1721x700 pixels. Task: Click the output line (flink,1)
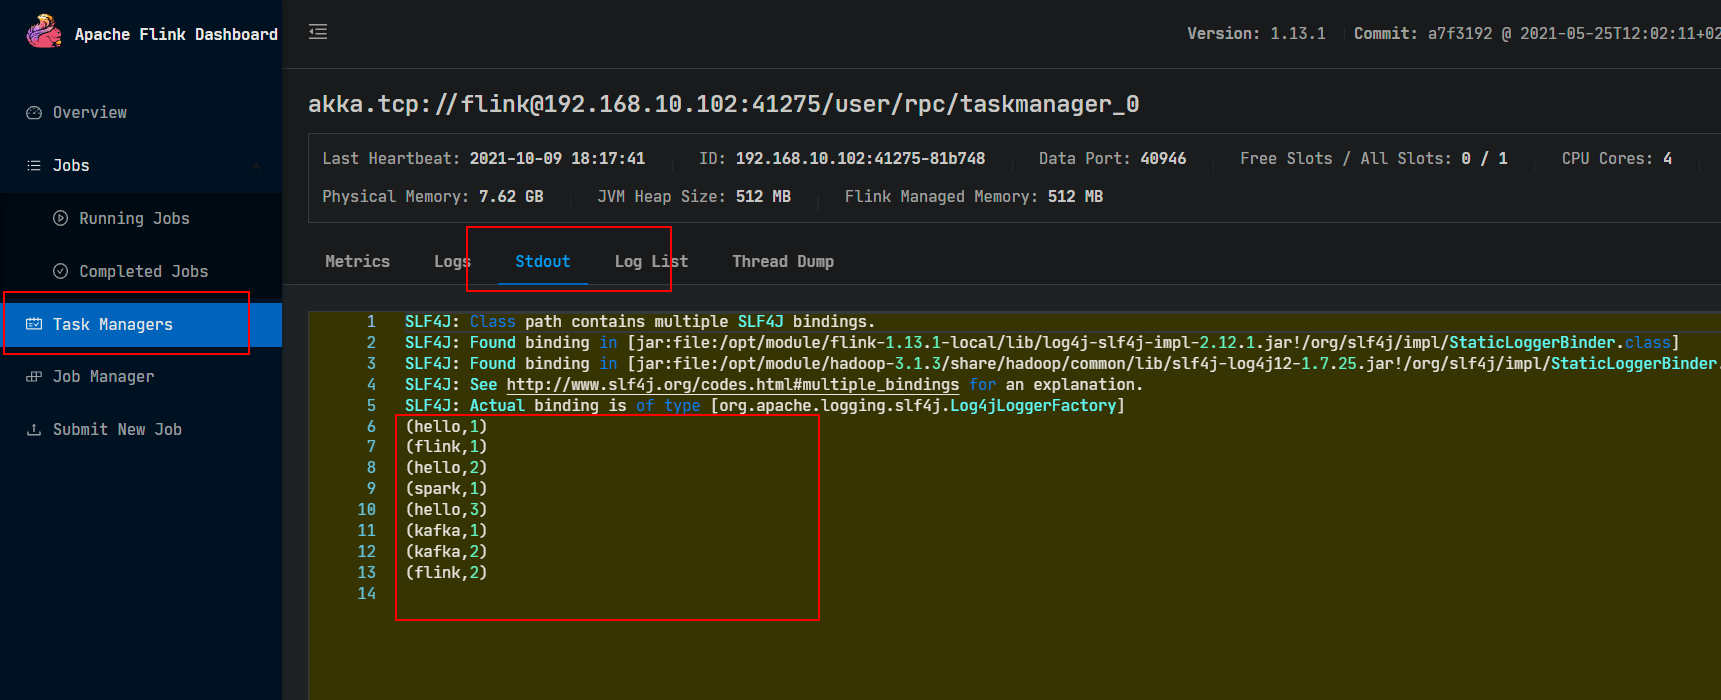point(446,447)
